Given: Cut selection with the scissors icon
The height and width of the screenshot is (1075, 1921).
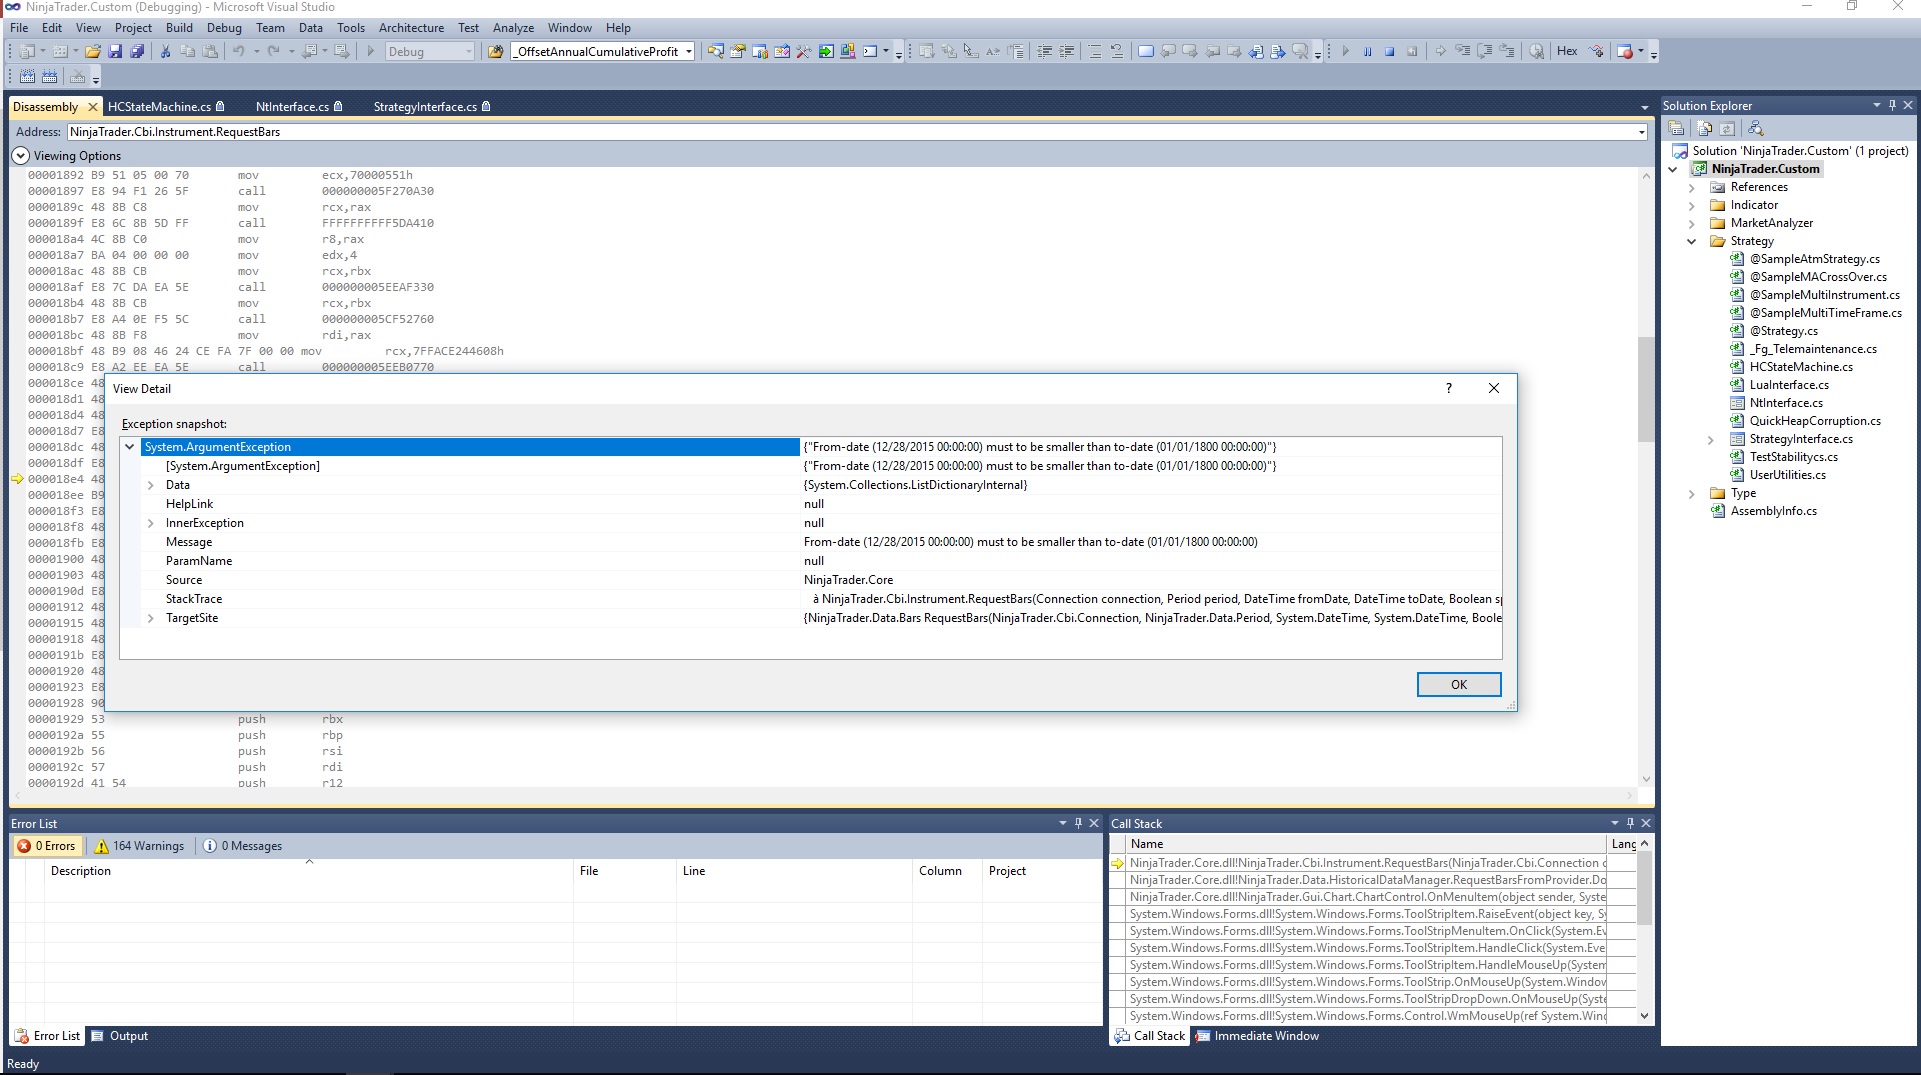Looking at the screenshot, I should 166,52.
